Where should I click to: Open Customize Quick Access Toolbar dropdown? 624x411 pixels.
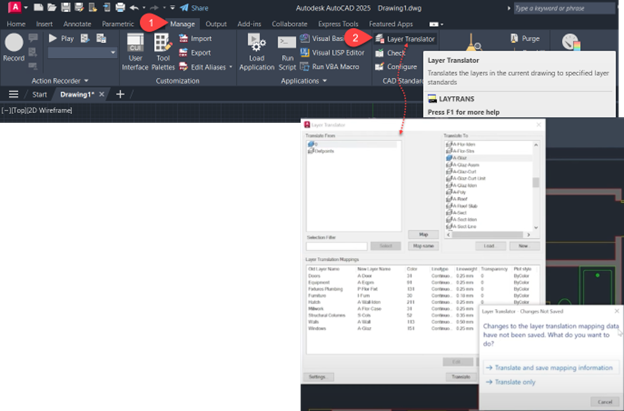172,8
